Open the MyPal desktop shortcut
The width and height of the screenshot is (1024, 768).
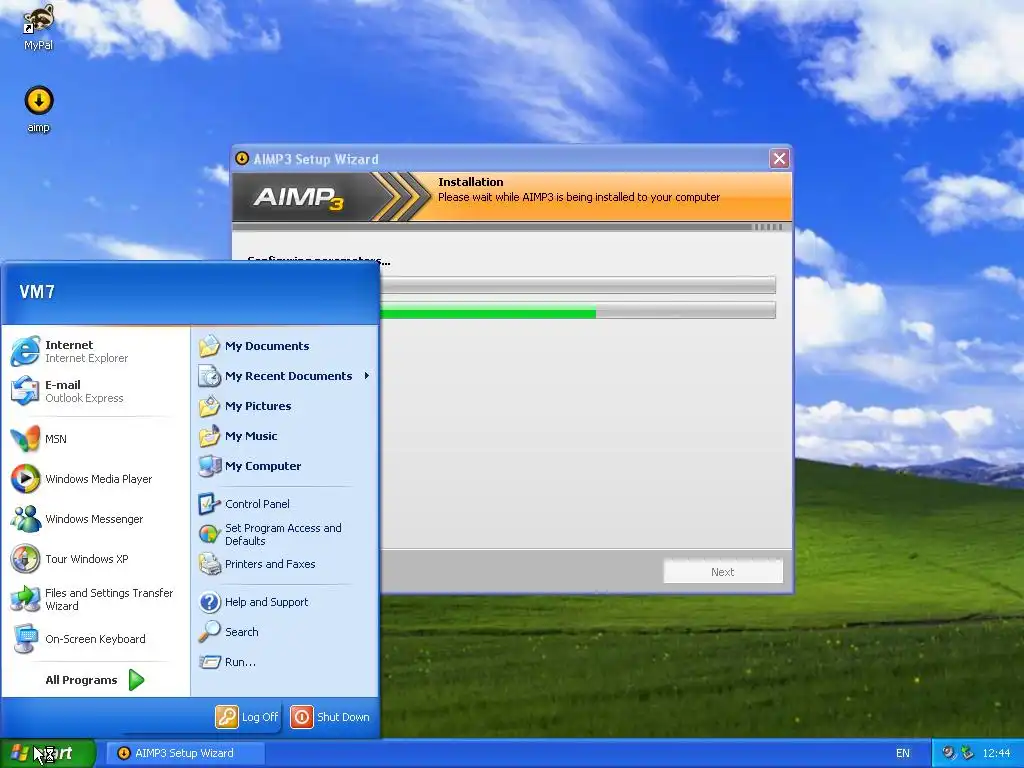coord(38,27)
